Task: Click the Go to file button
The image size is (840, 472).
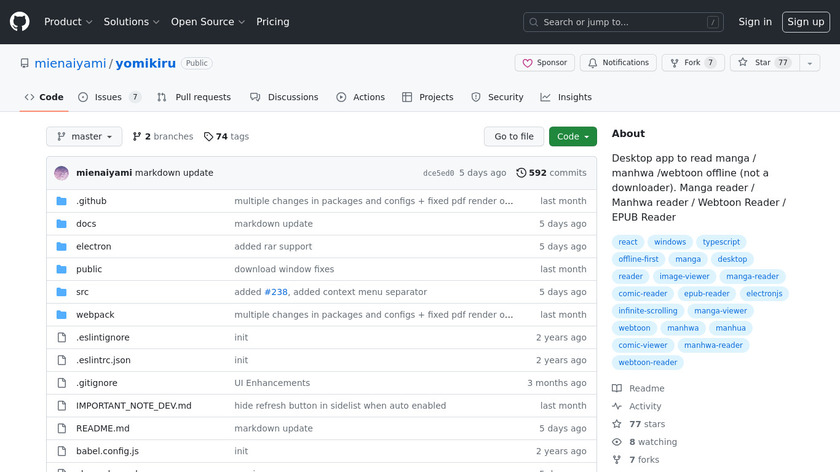Action: [x=514, y=137]
